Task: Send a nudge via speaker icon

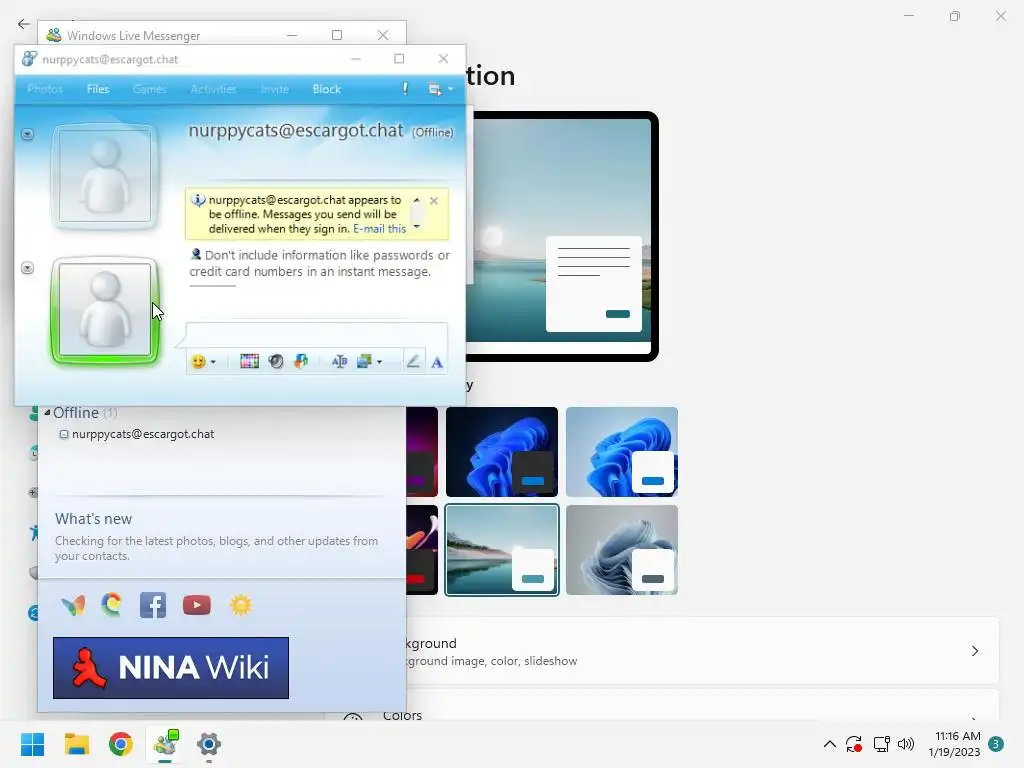Action: [276, 361]
